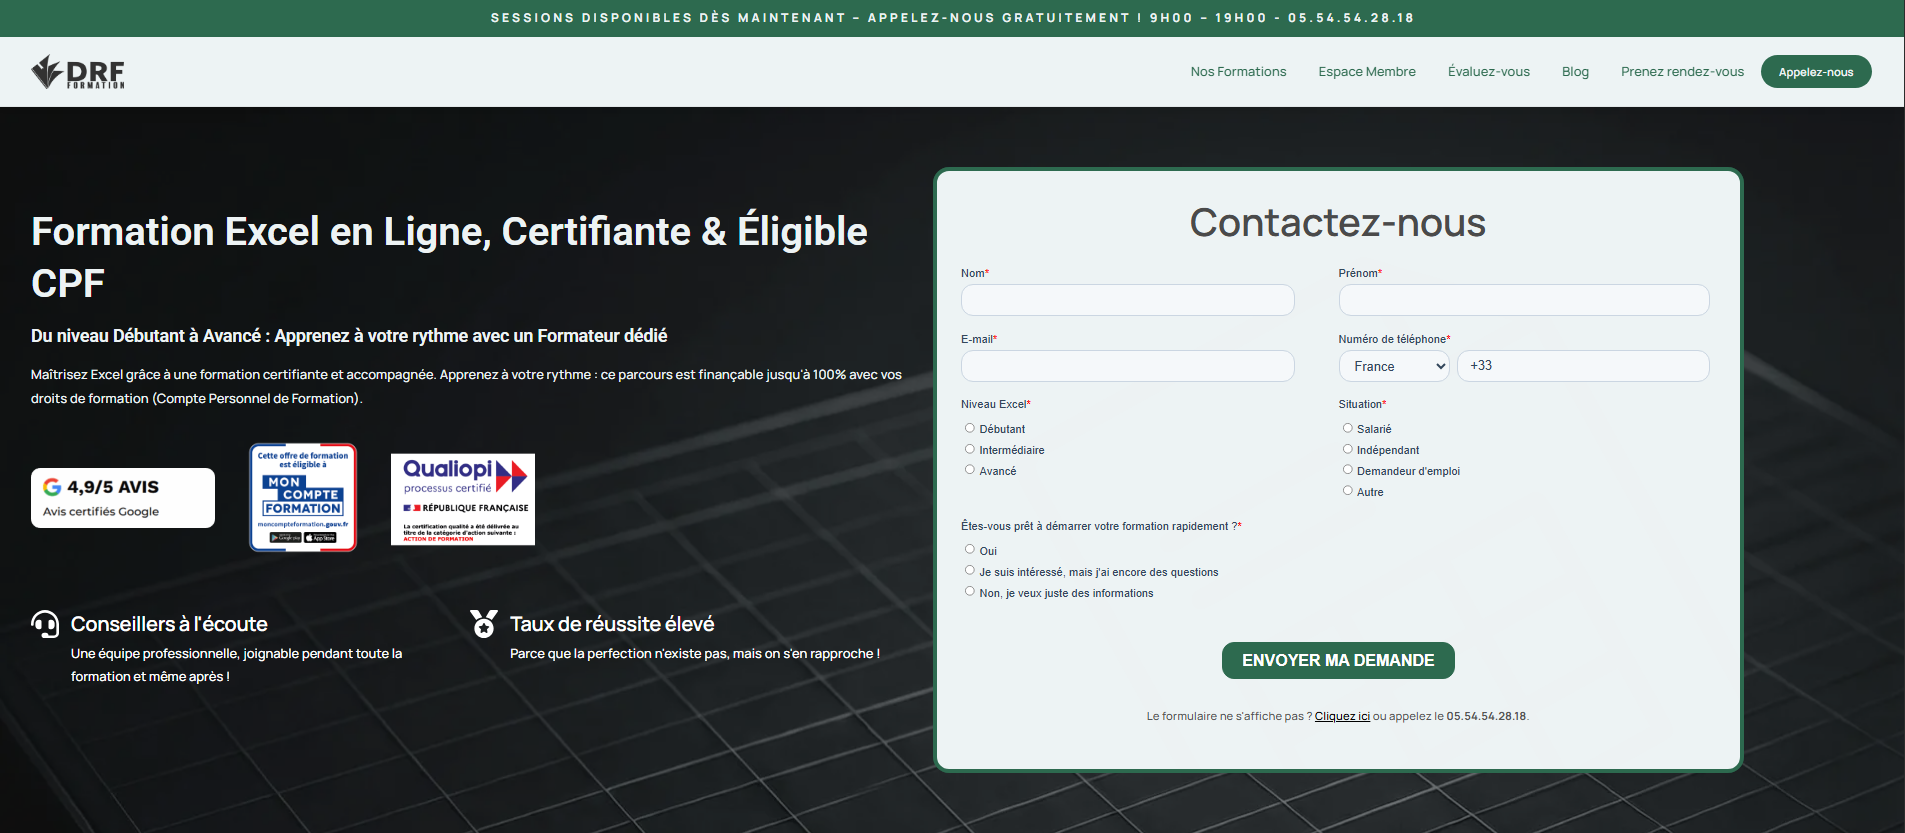Select Oui to start training quickly
Image resolution: width=1905 pixels, height=833 pixels.
coord(969,549)
